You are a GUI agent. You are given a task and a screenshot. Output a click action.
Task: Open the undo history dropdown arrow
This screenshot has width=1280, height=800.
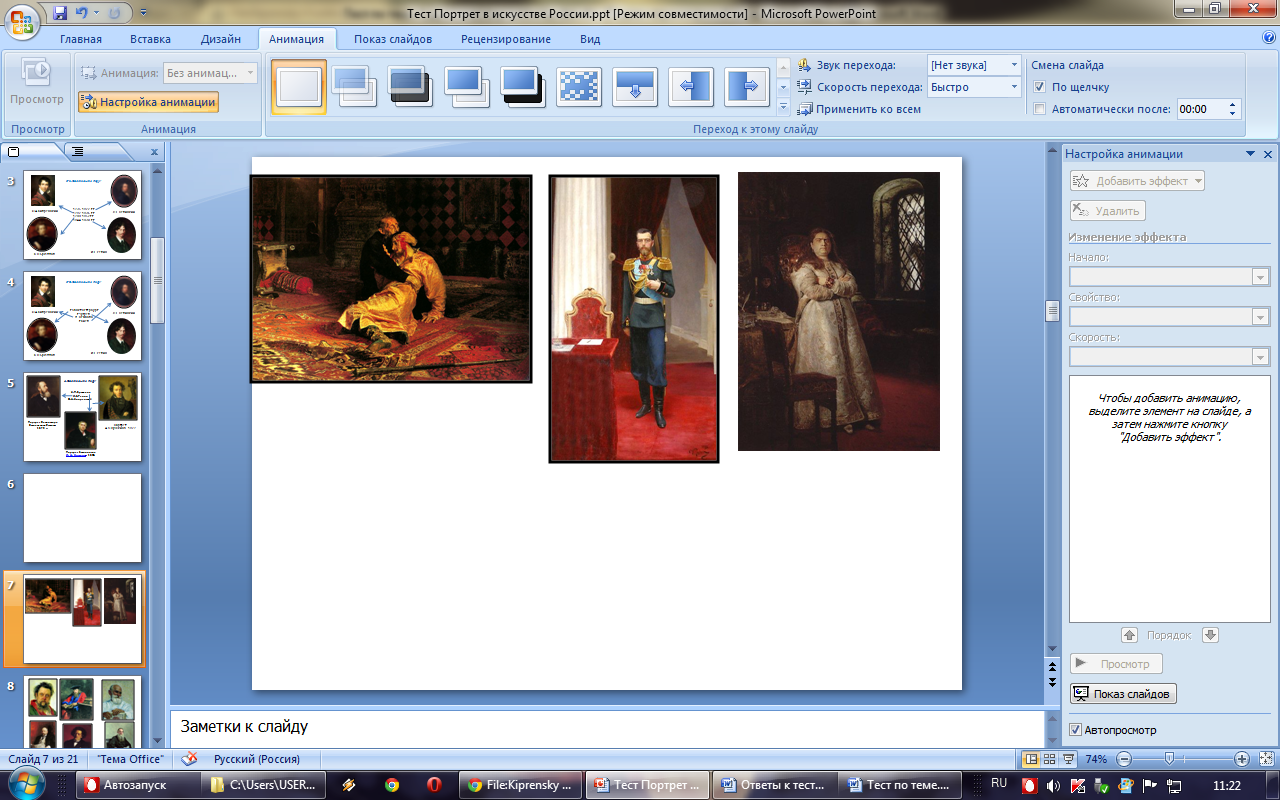(x=95, y=13)
